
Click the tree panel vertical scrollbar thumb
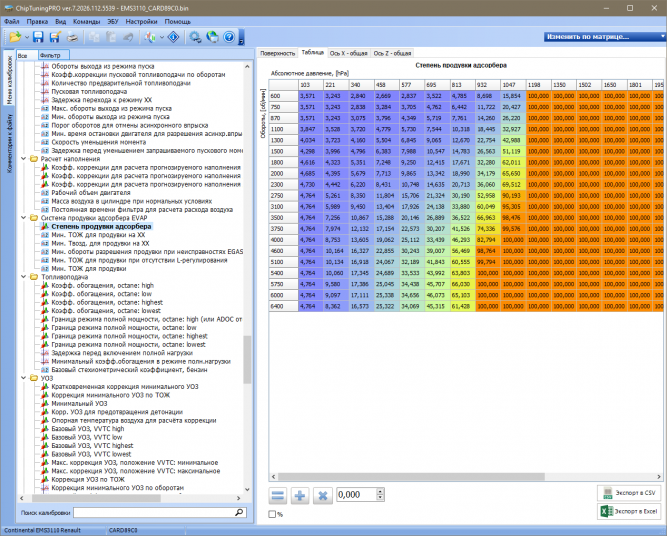coord(247,360)
